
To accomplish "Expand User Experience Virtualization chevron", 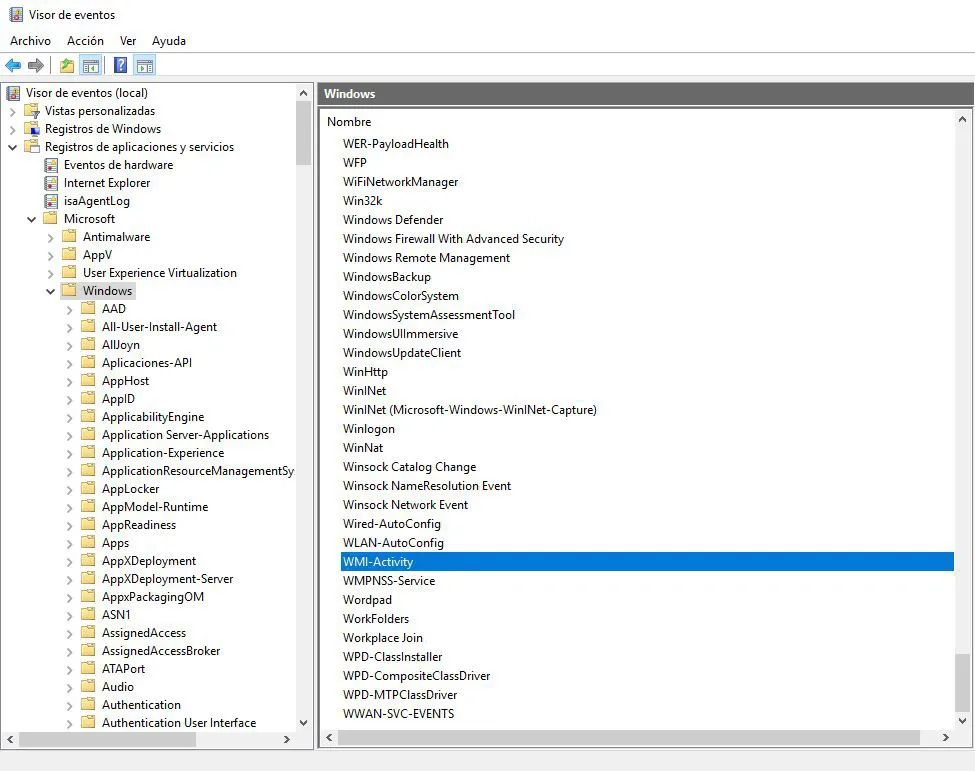I will pyautogui.click(x=50, y=274).
